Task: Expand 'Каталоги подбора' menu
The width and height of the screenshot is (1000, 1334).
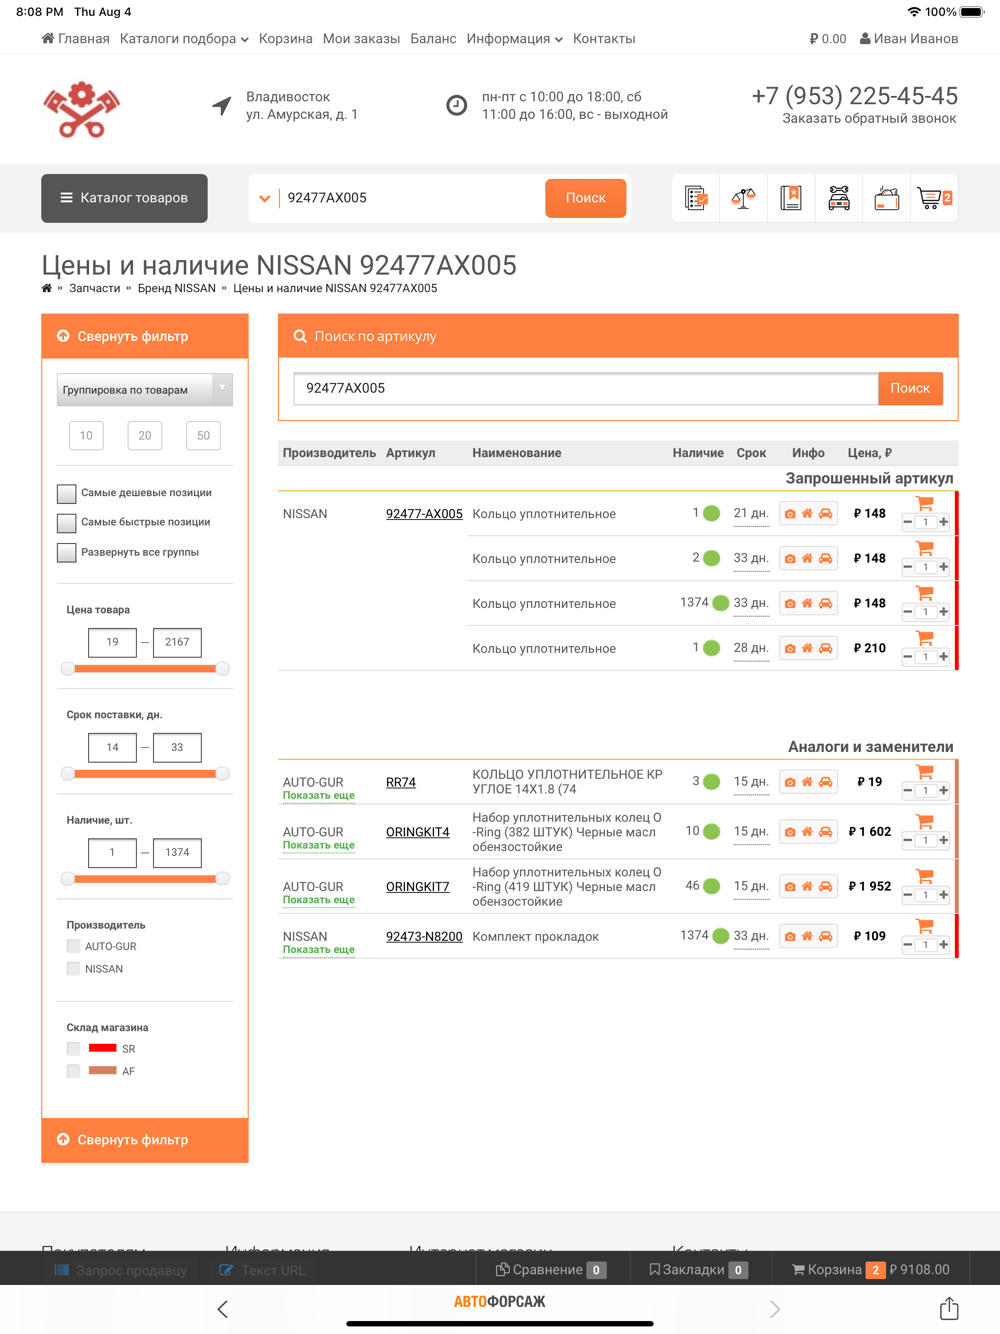Action: [x=184, y=39]
